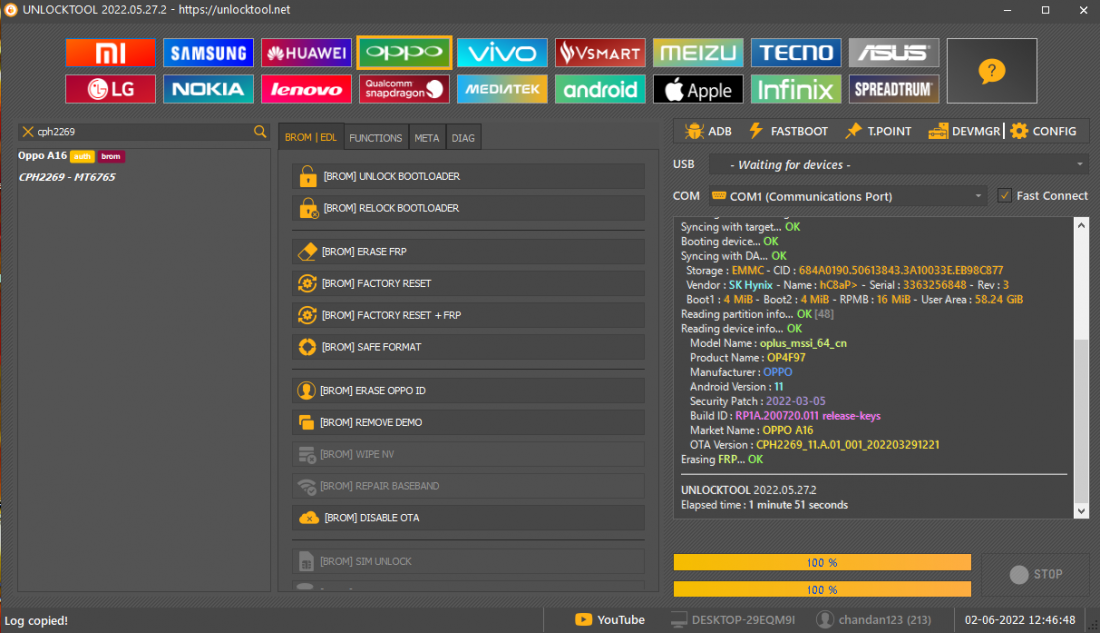Image resolution: width=1100 pixels, height=633 pixels.
Task: Select the Tecno brand logo
Action: (x=796, y=53)
